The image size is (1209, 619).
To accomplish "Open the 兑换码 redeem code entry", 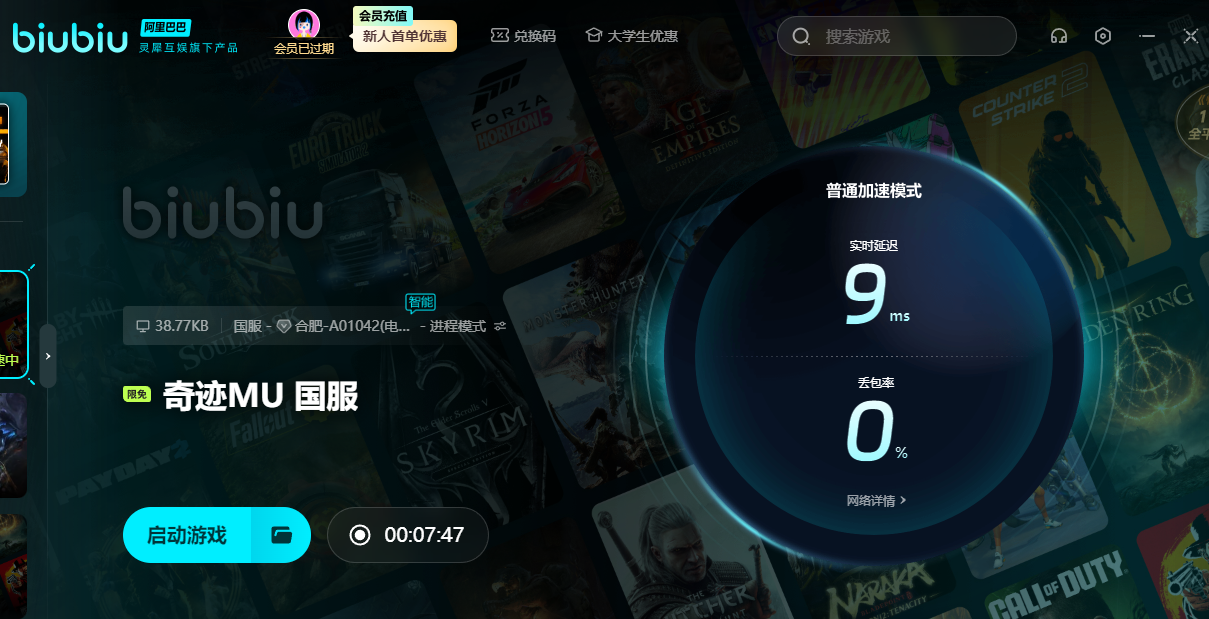I will point(523,36).
